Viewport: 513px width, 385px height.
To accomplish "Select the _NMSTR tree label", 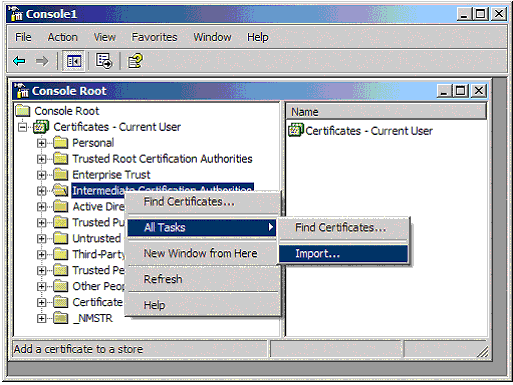I will coord(93,319).
